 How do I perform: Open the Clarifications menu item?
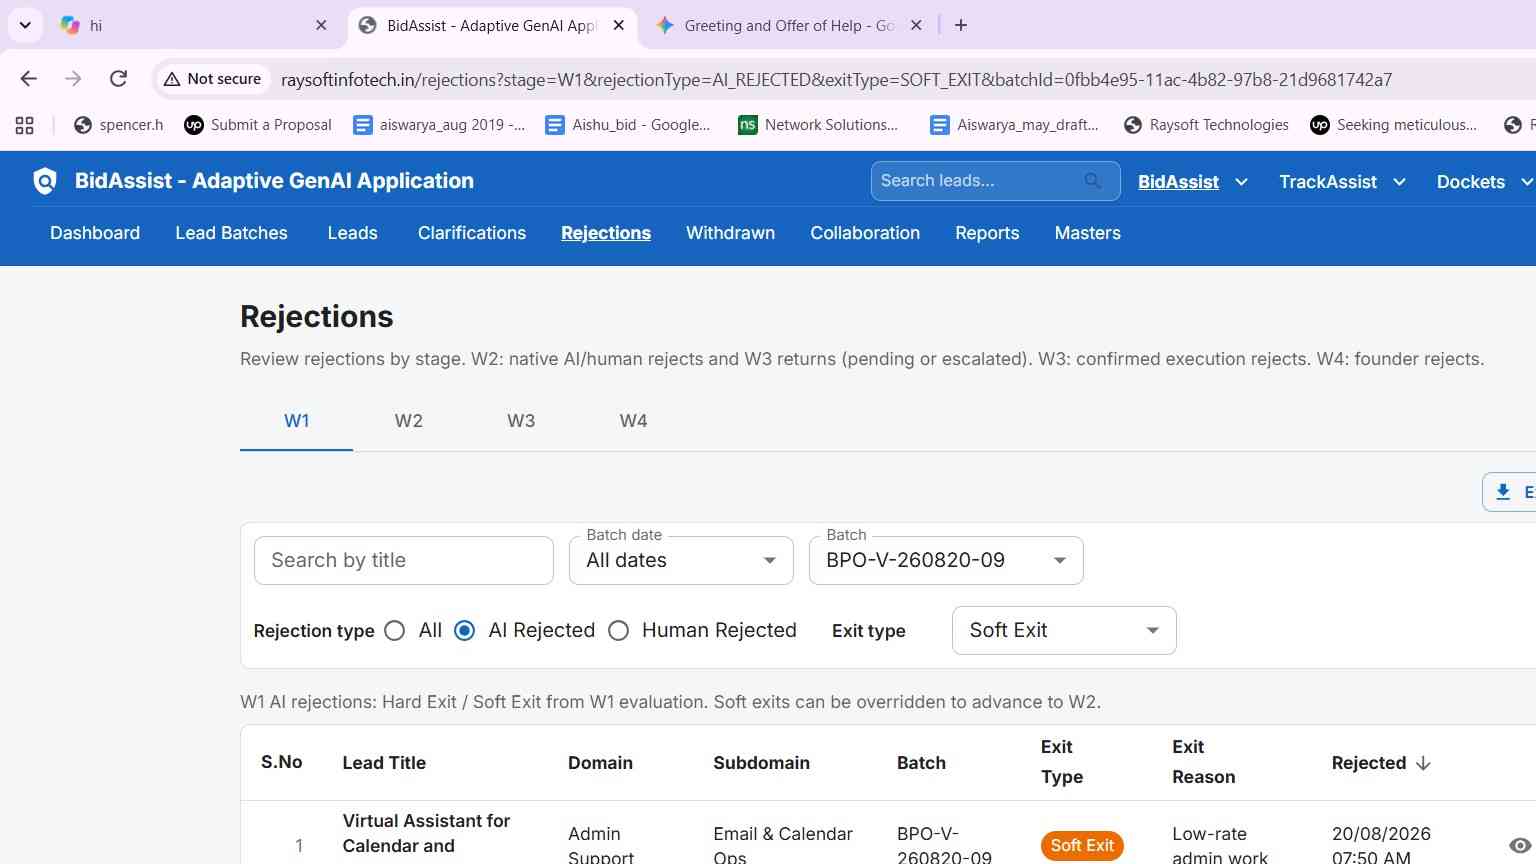coord(472,233)
